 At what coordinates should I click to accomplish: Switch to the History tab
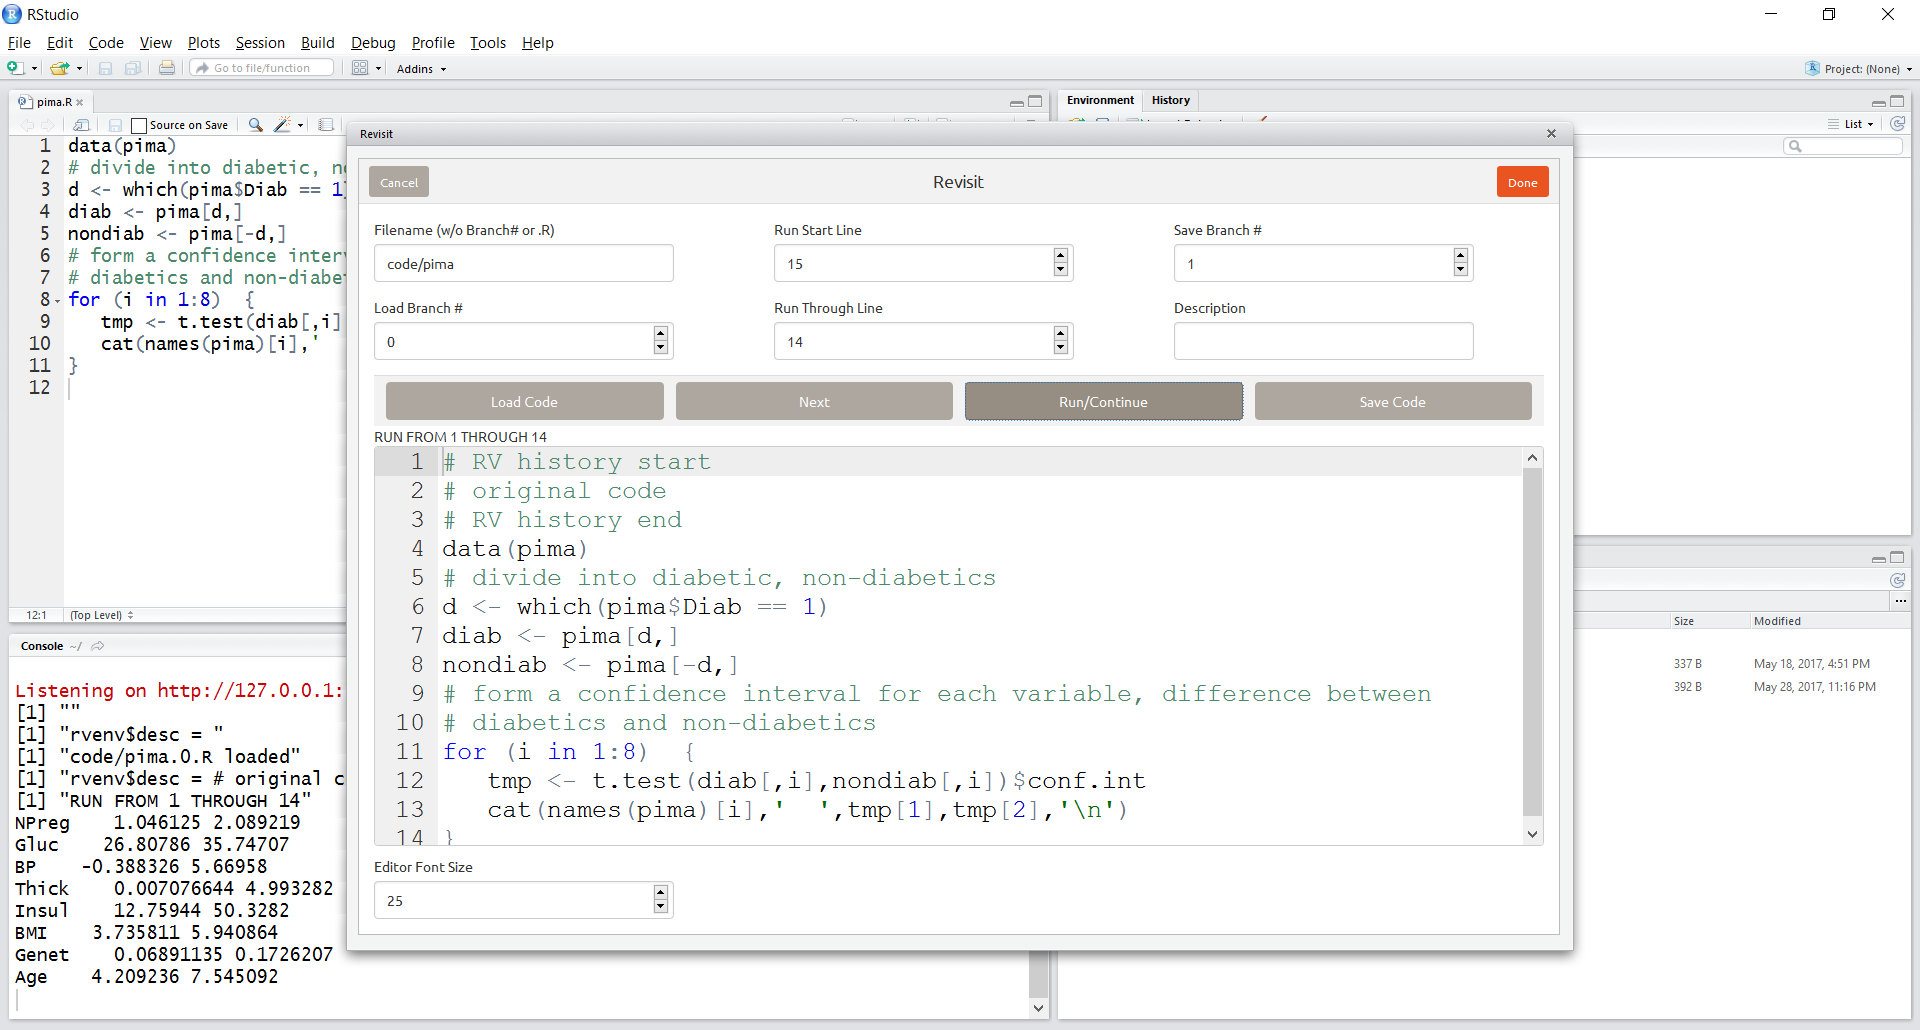(1170, 100)
